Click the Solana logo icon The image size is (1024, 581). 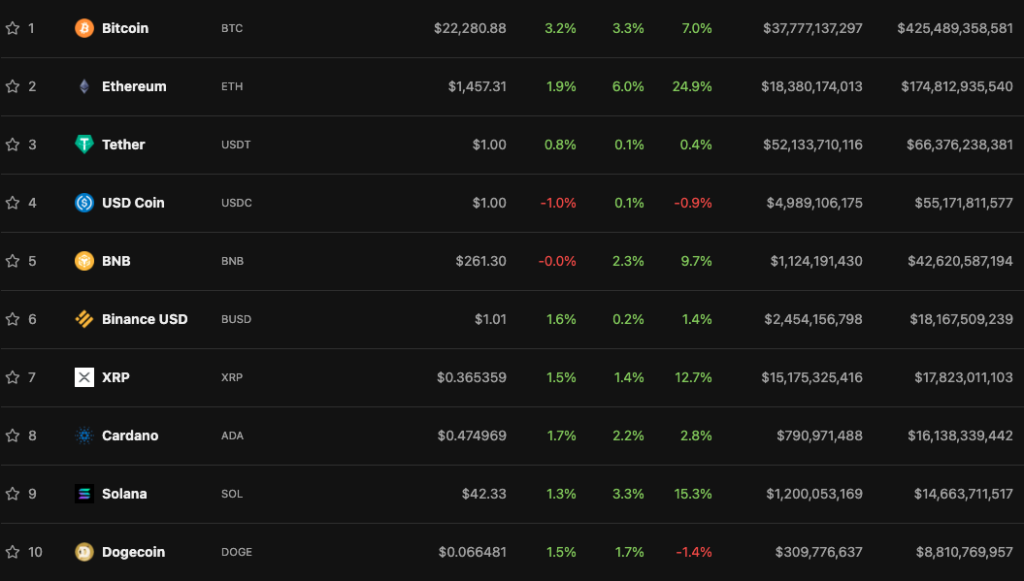pos(85,493)
